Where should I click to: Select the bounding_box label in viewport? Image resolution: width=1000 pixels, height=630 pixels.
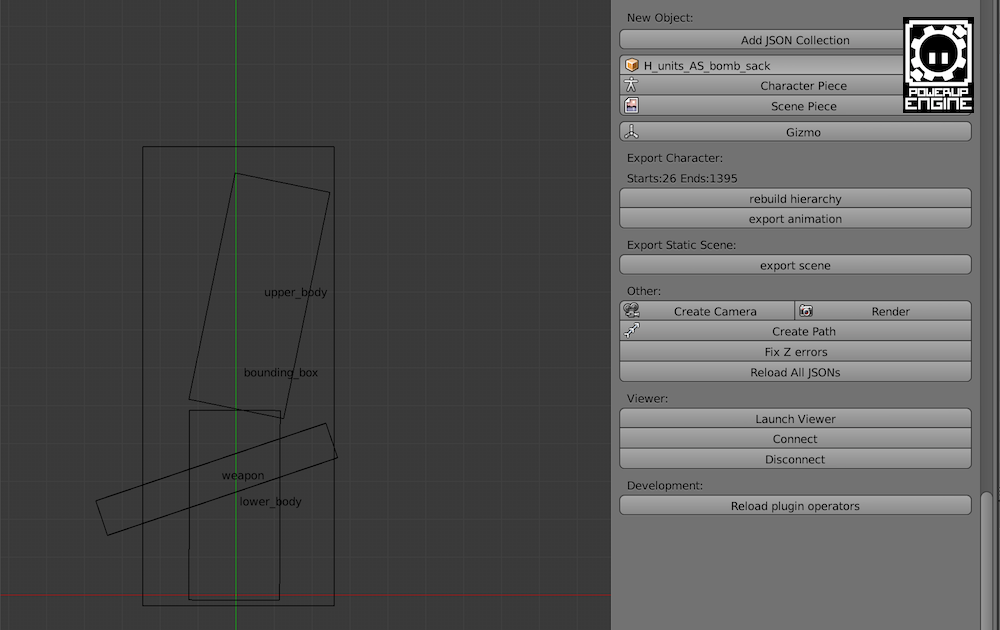click(281, 372)
